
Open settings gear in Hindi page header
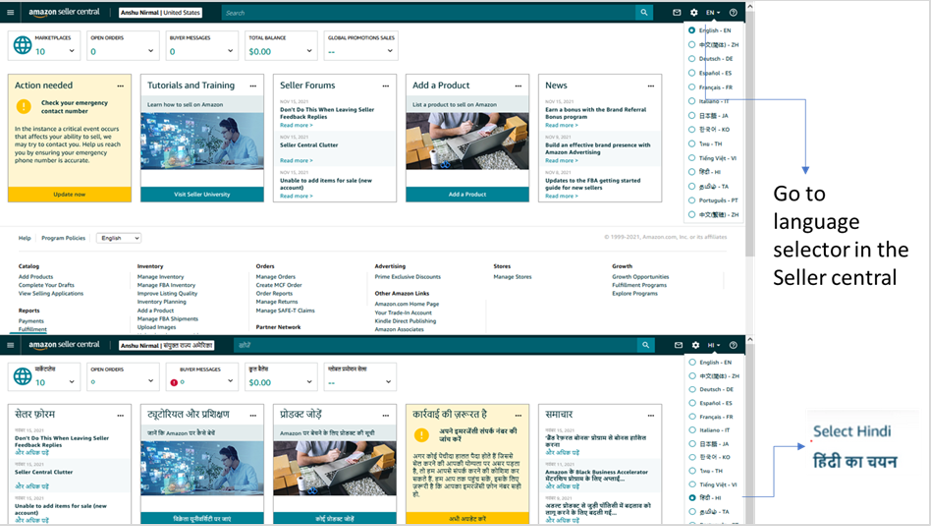696,345
